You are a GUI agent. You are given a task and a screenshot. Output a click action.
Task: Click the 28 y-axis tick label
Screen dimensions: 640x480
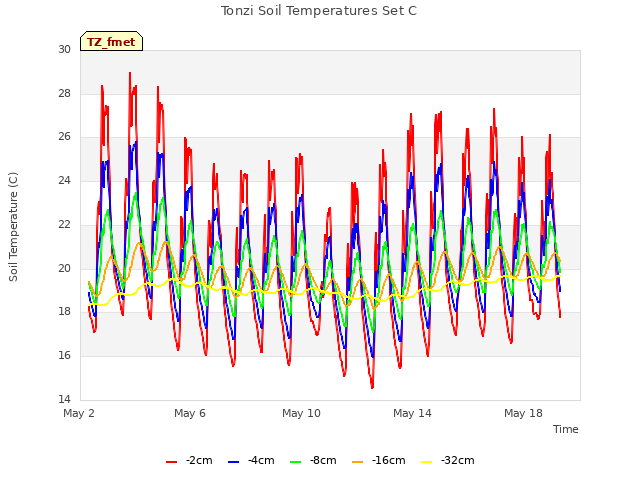[64, 93]
